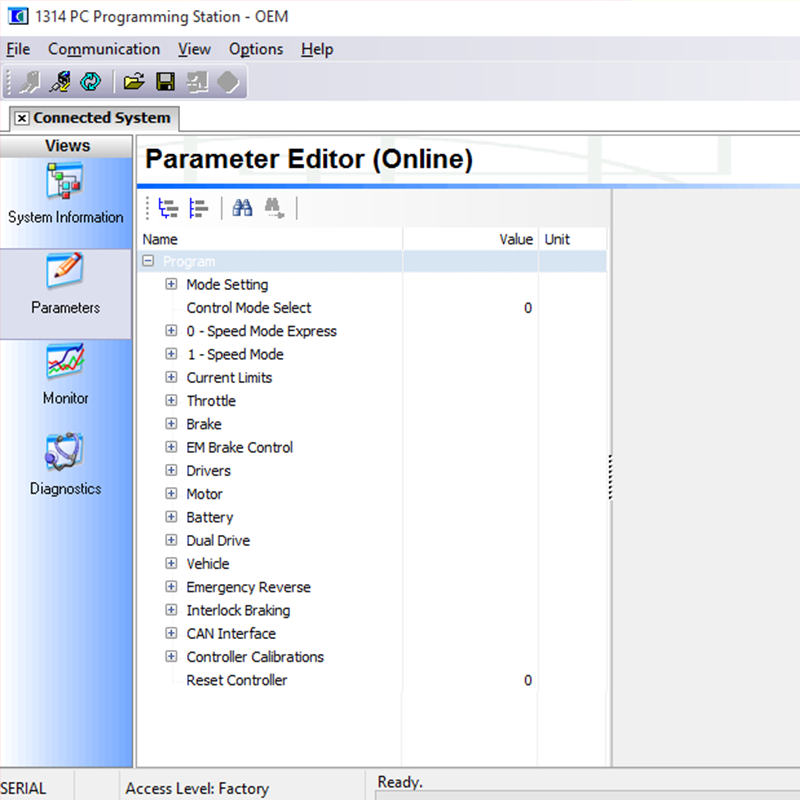Image resolution: width=800 pixels, height=800 pixels.
Task: Open the View menu
Action: [x=194, y=49]
